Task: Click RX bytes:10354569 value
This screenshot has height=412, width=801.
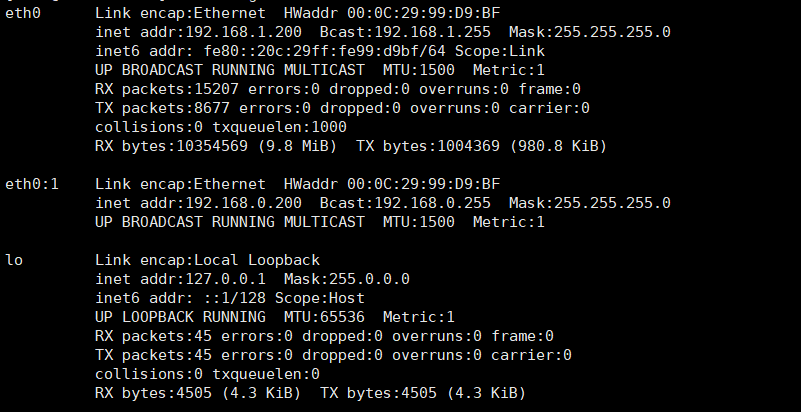Action: pyautogui.click(x=171, y=146)
